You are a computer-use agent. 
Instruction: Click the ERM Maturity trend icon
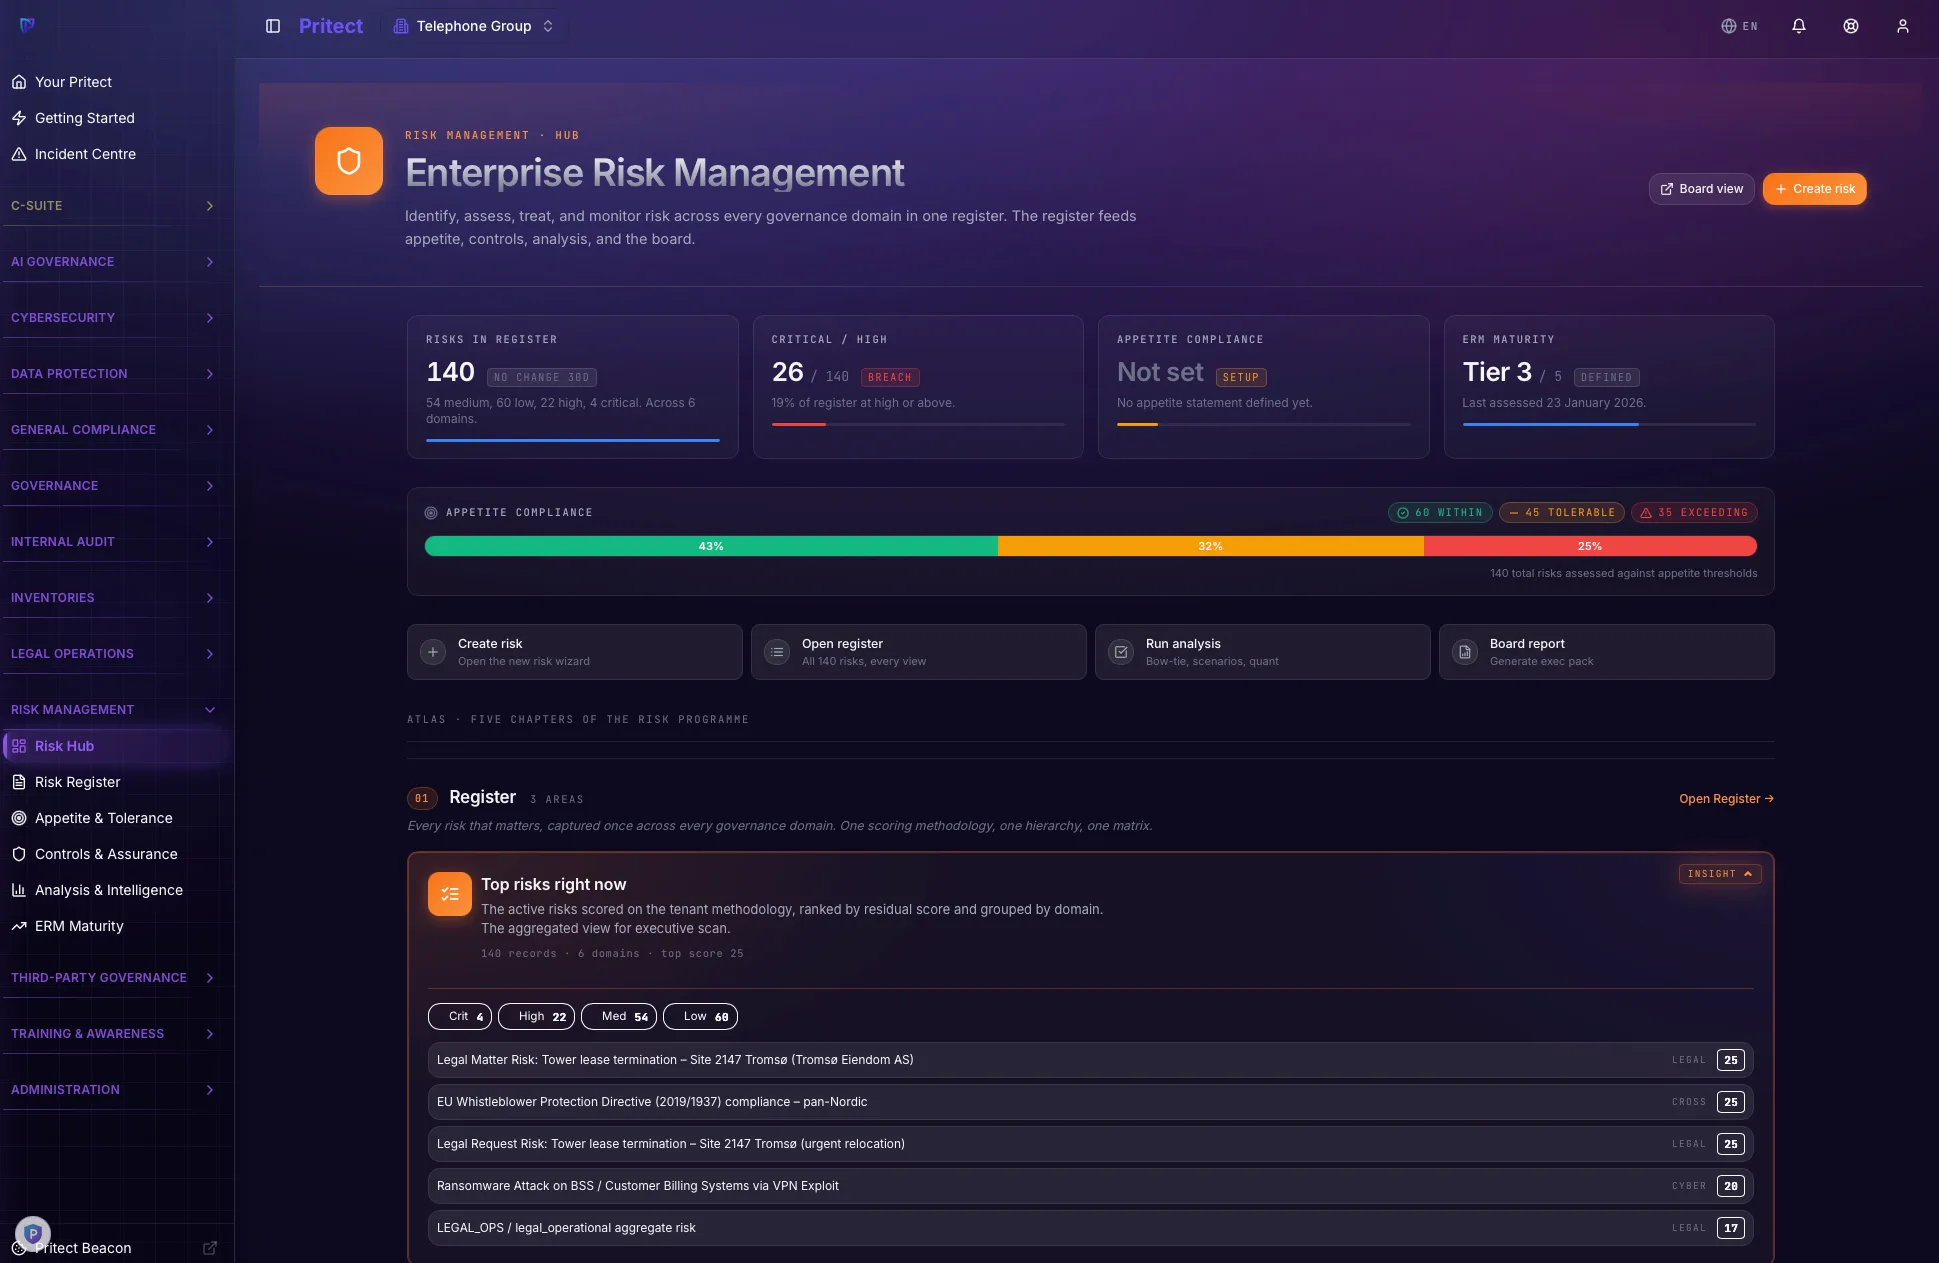pyautogui.click(x=19, y=926)
